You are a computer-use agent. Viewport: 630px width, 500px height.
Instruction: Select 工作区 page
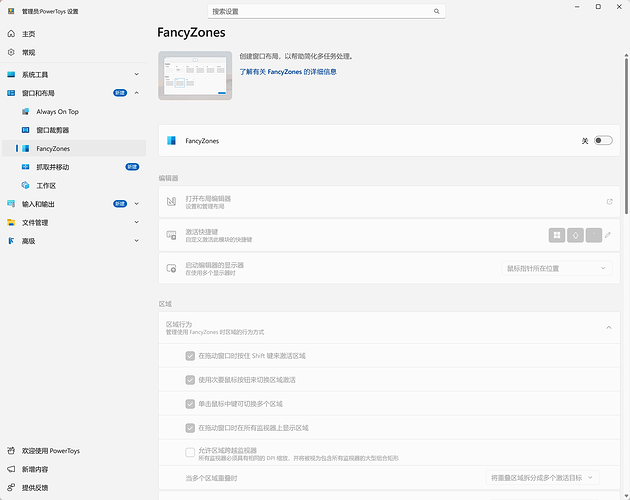pos(74,185)
